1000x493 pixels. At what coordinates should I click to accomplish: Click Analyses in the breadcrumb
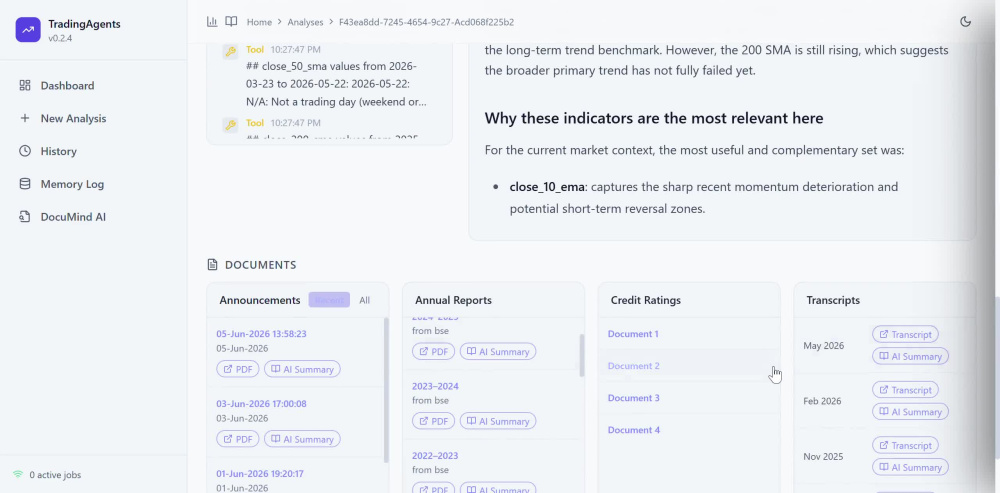point(305,22)
